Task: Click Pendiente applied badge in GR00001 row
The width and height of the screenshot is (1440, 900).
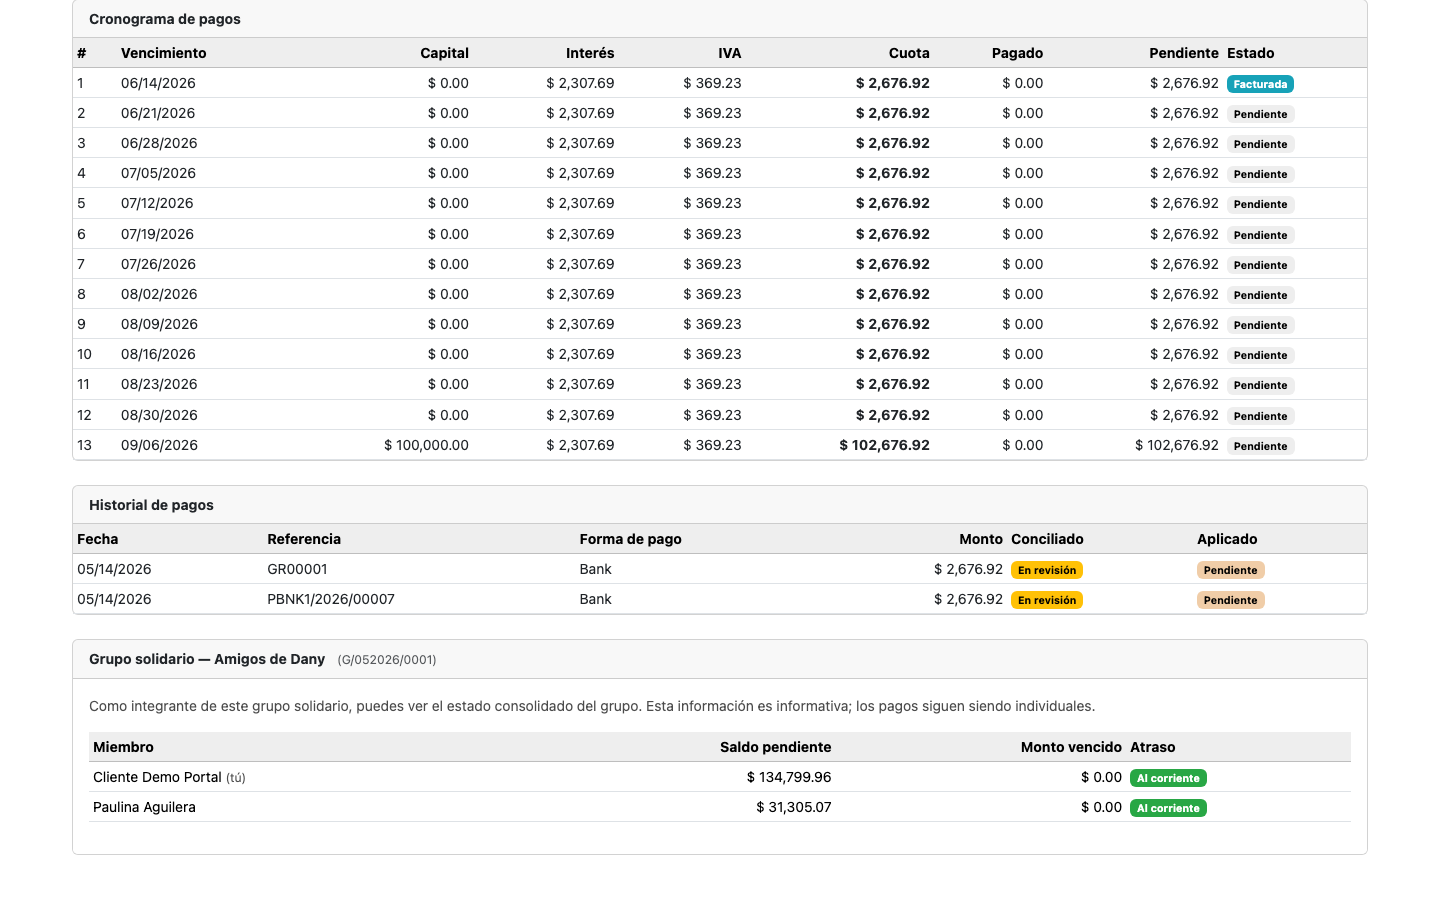Action: pyautogui.click(x=1231, y=570)
